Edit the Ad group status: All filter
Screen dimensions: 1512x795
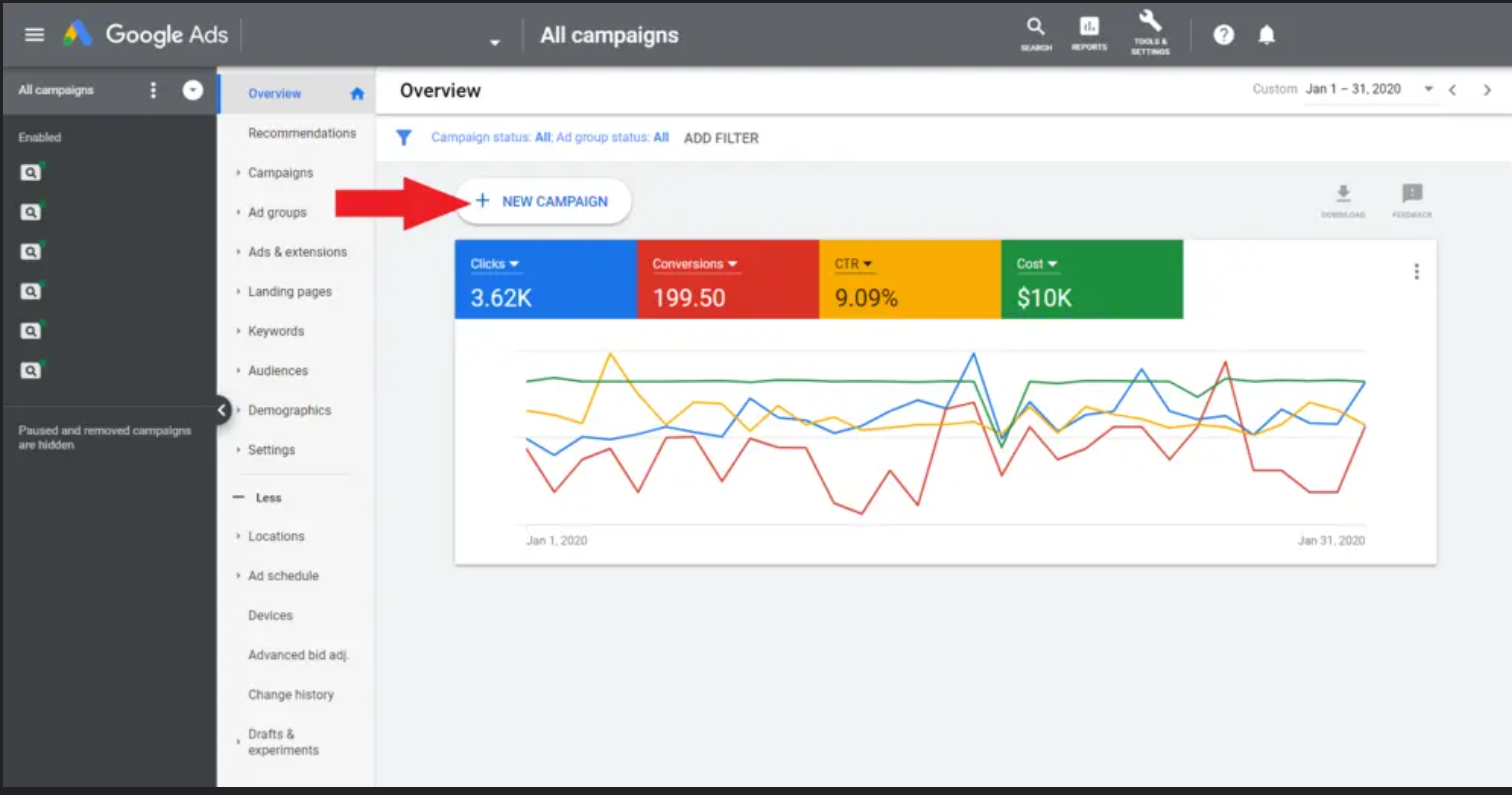pyautogui.click(x=612, y=138)
